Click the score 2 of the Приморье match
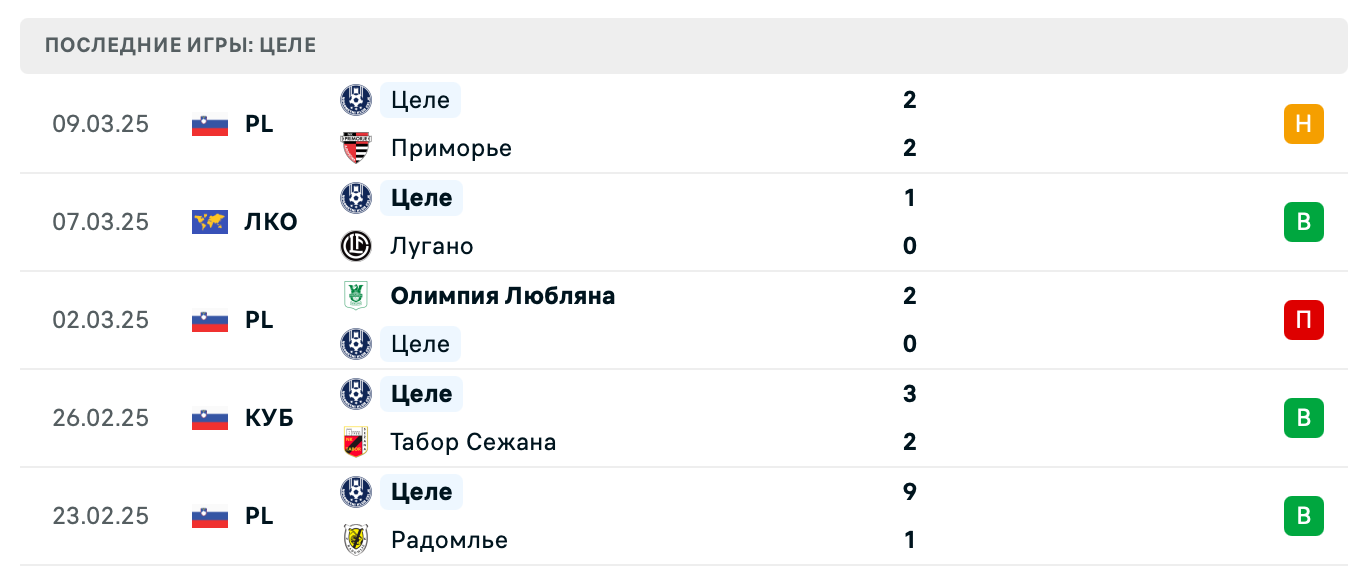The width and height of the screenshot is (1366, 586). click(x=909, y=148)
